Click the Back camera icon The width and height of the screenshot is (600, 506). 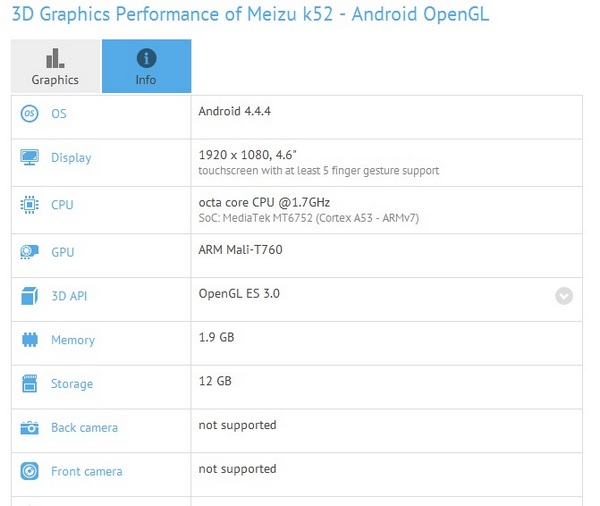[x=29, y=428]
